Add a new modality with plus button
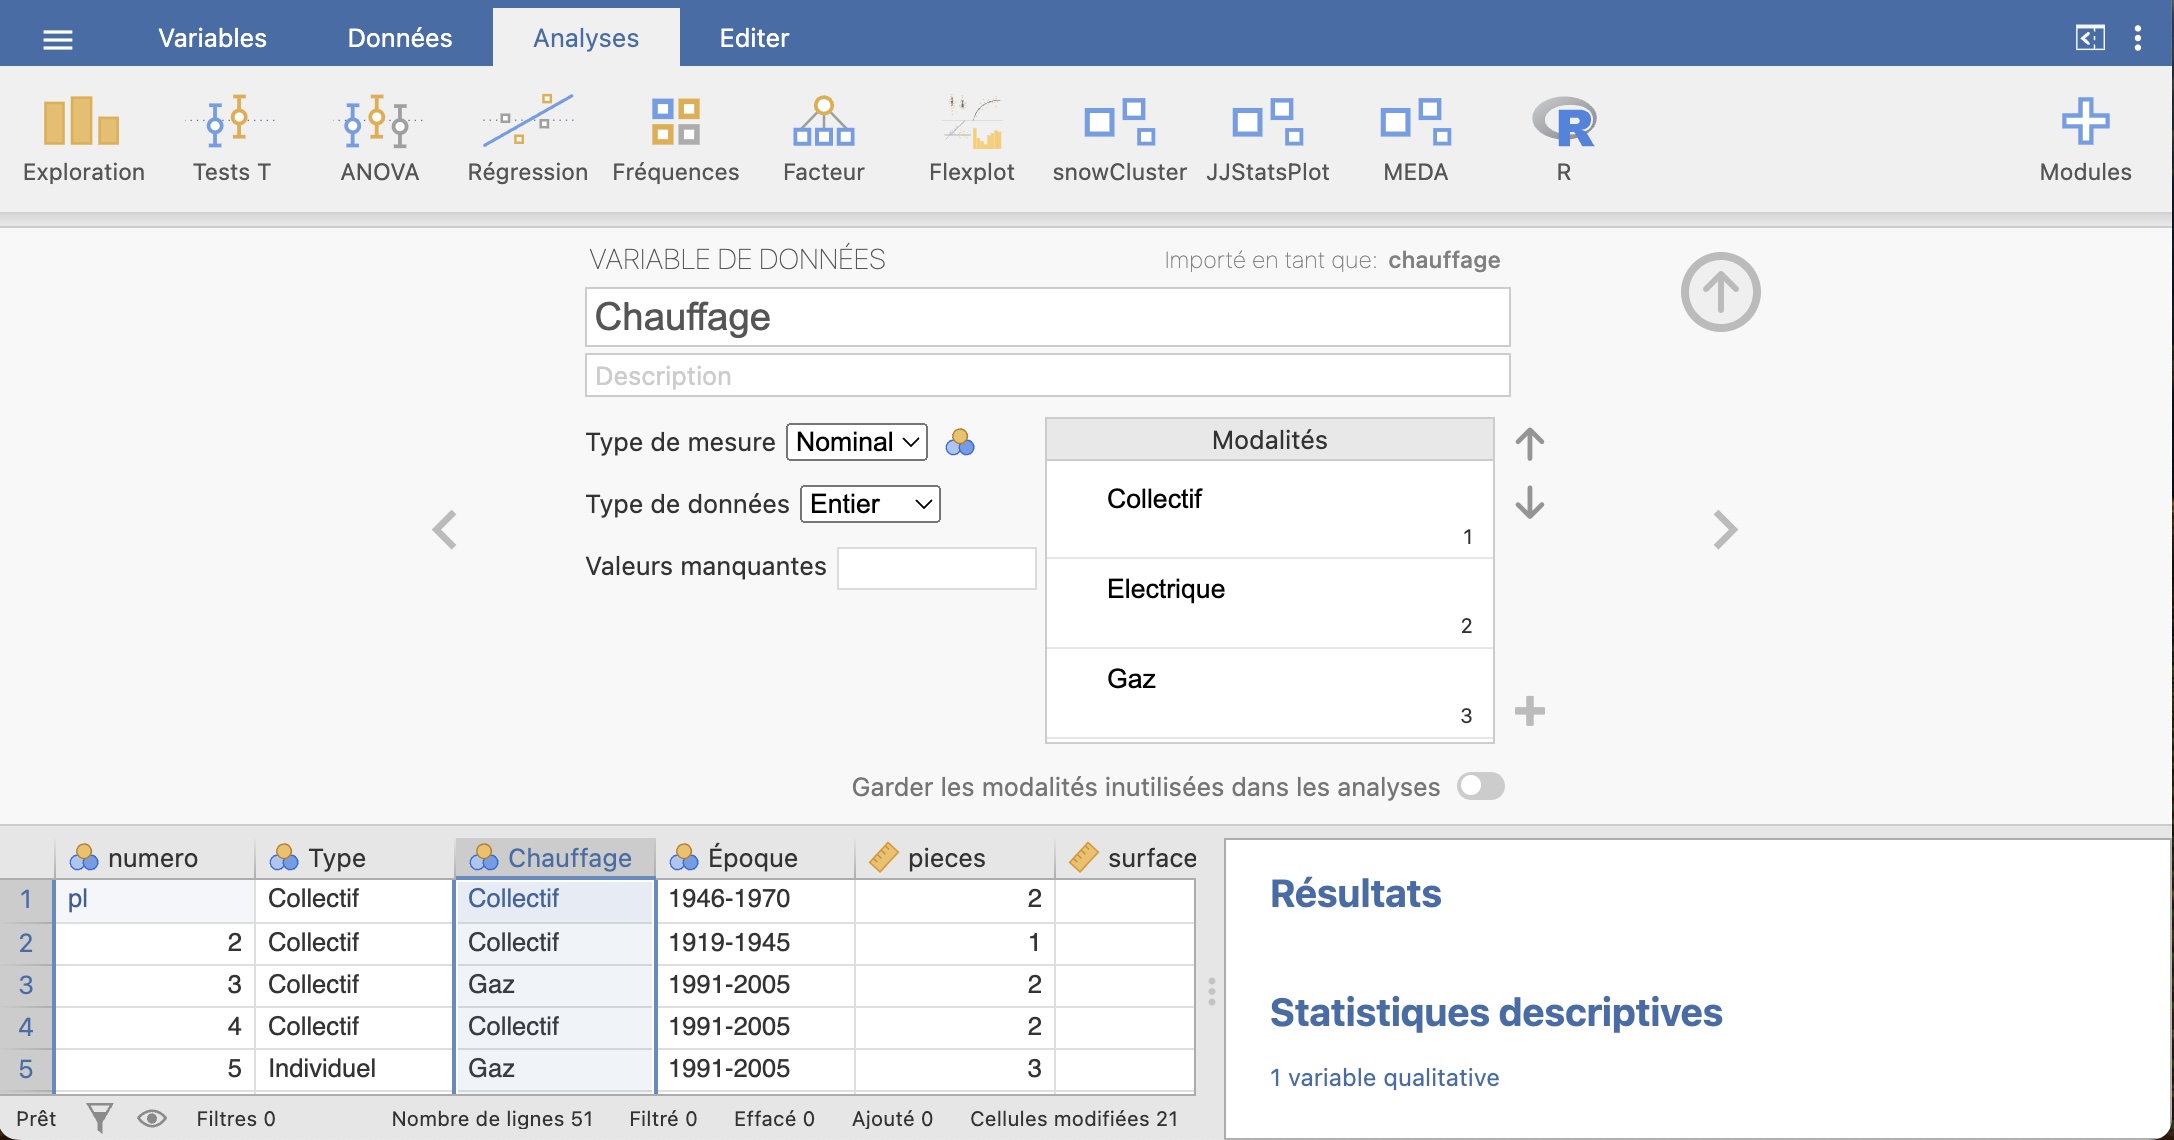The height and width of the screenshot is (1140, 2174). click(x=1529, y=711)
